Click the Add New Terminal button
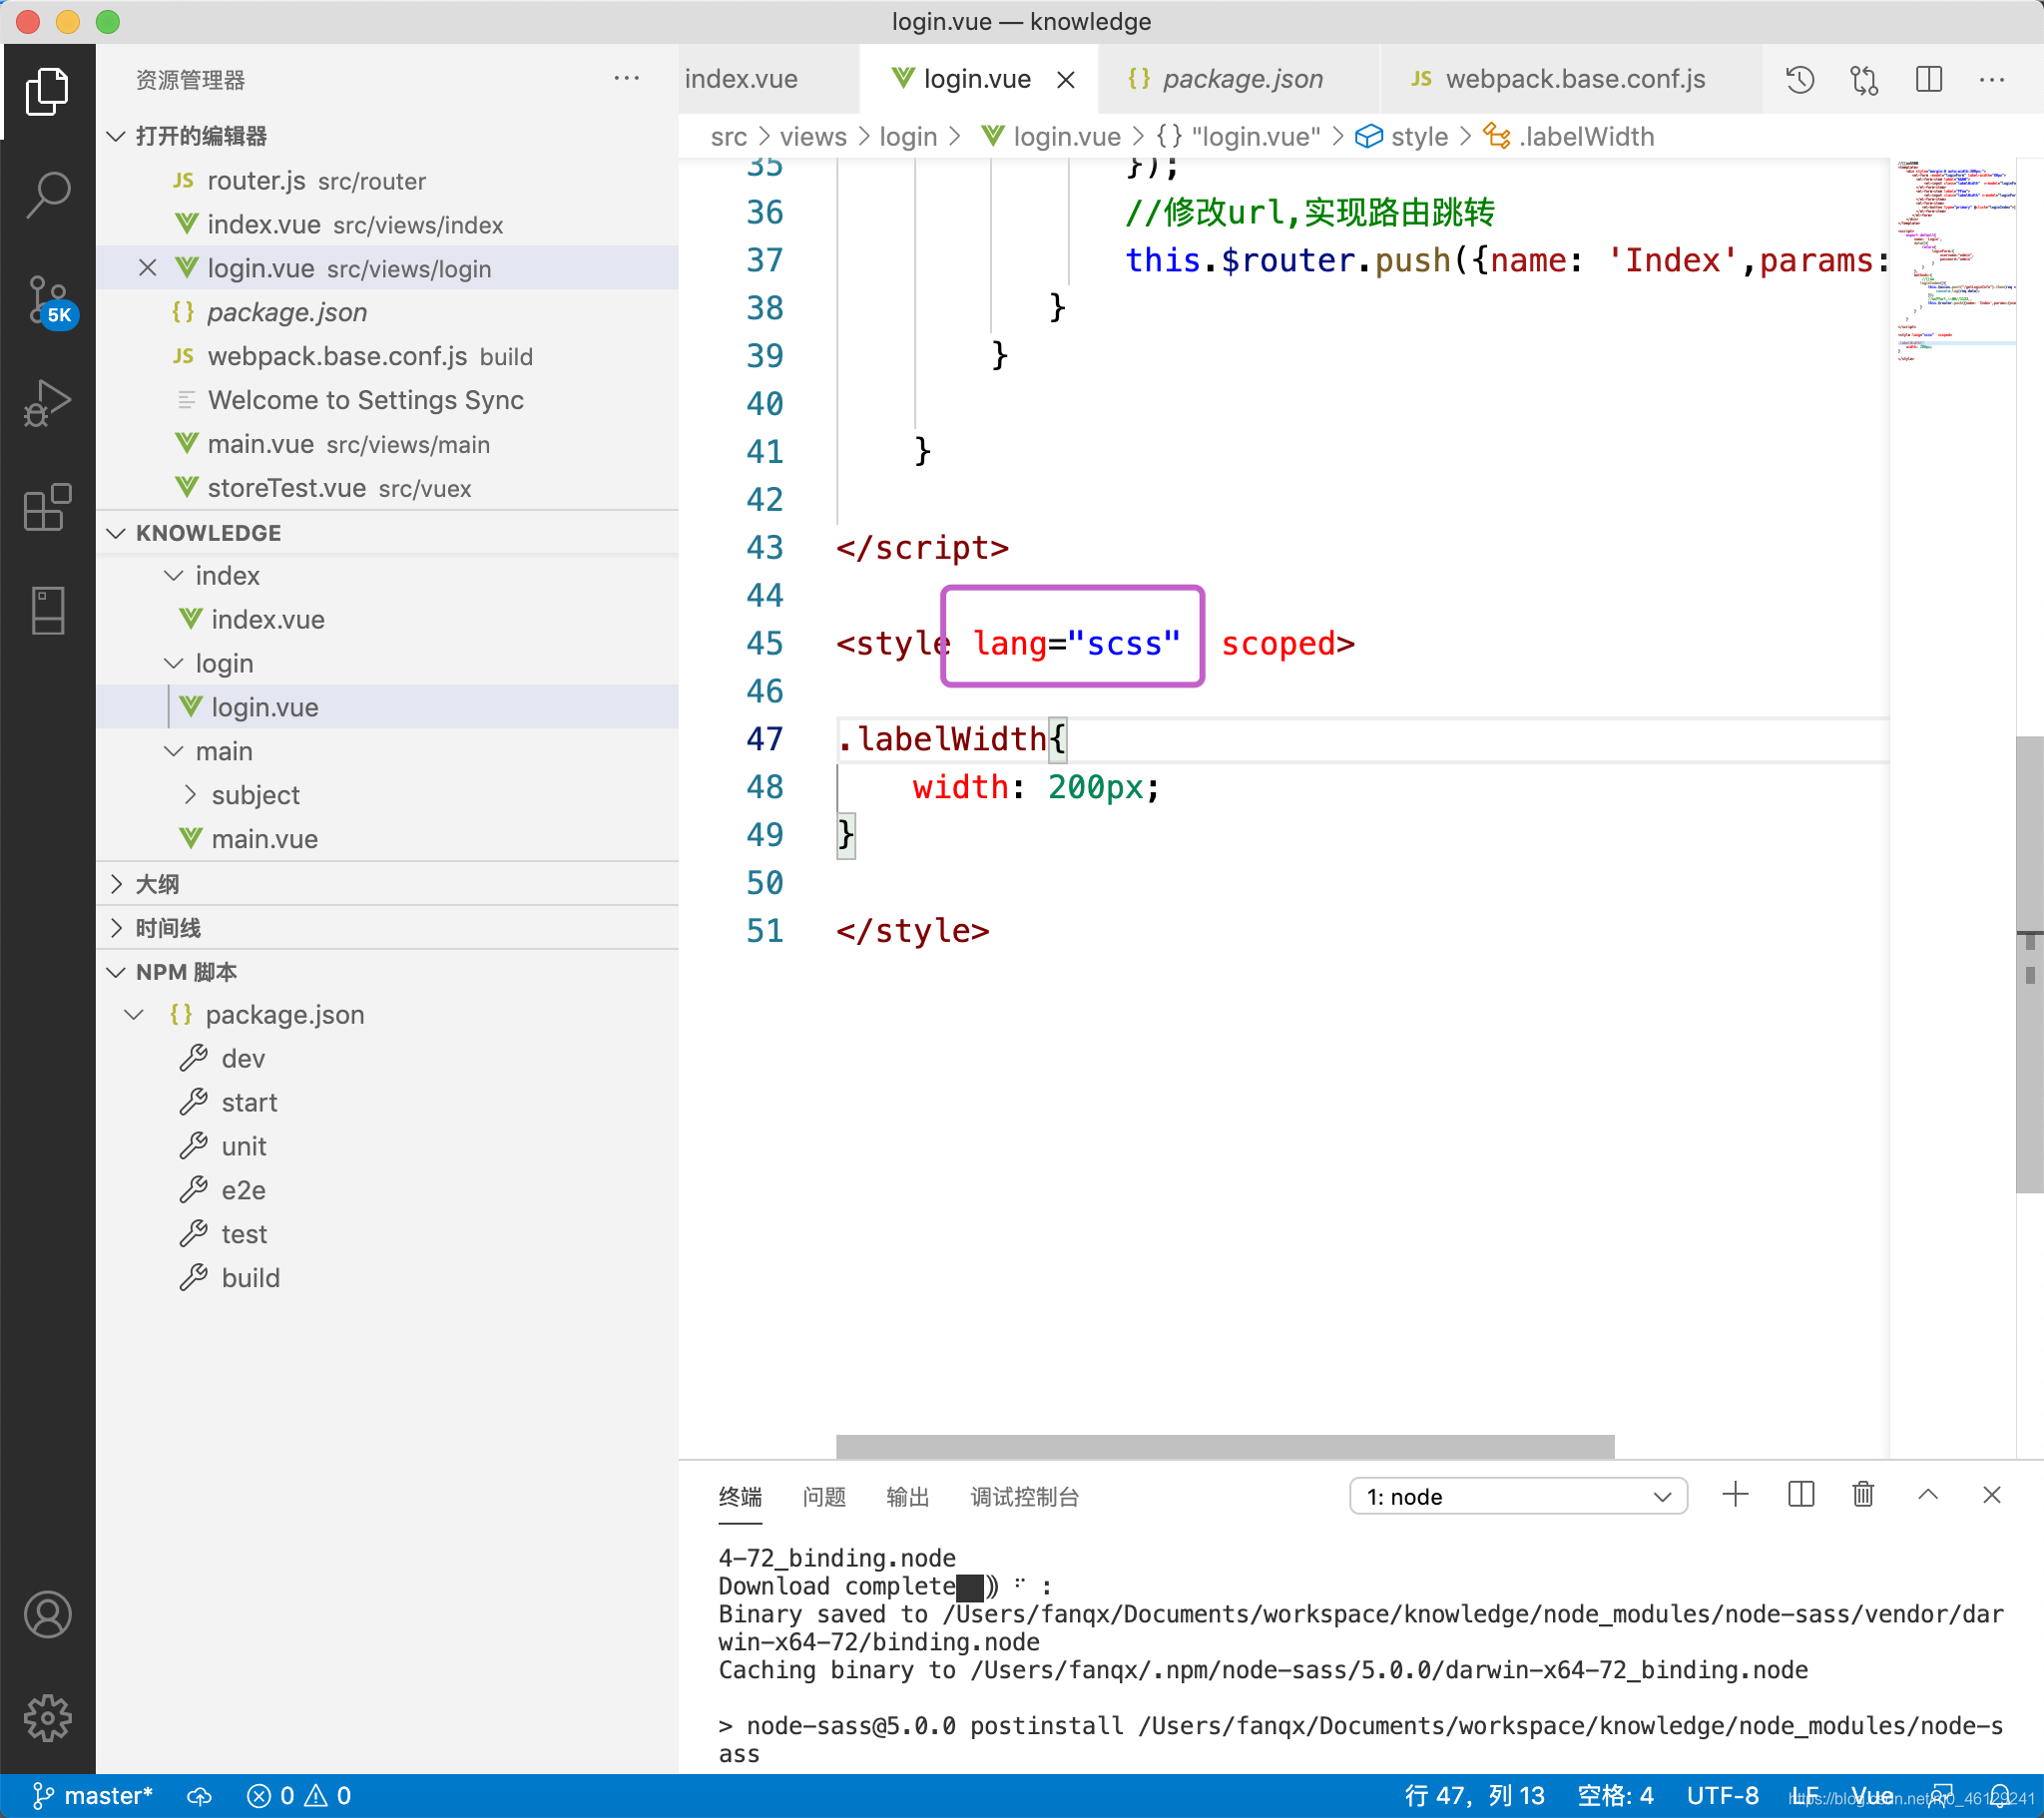The height and width of the screenshot is (1818, 2044). [x=1736, y=1495]
